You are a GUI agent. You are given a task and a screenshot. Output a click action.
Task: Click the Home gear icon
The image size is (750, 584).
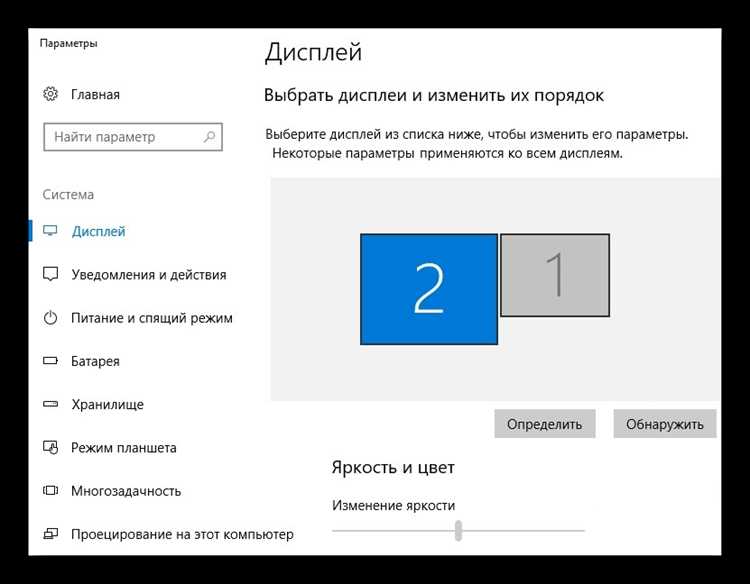[50, 94]
